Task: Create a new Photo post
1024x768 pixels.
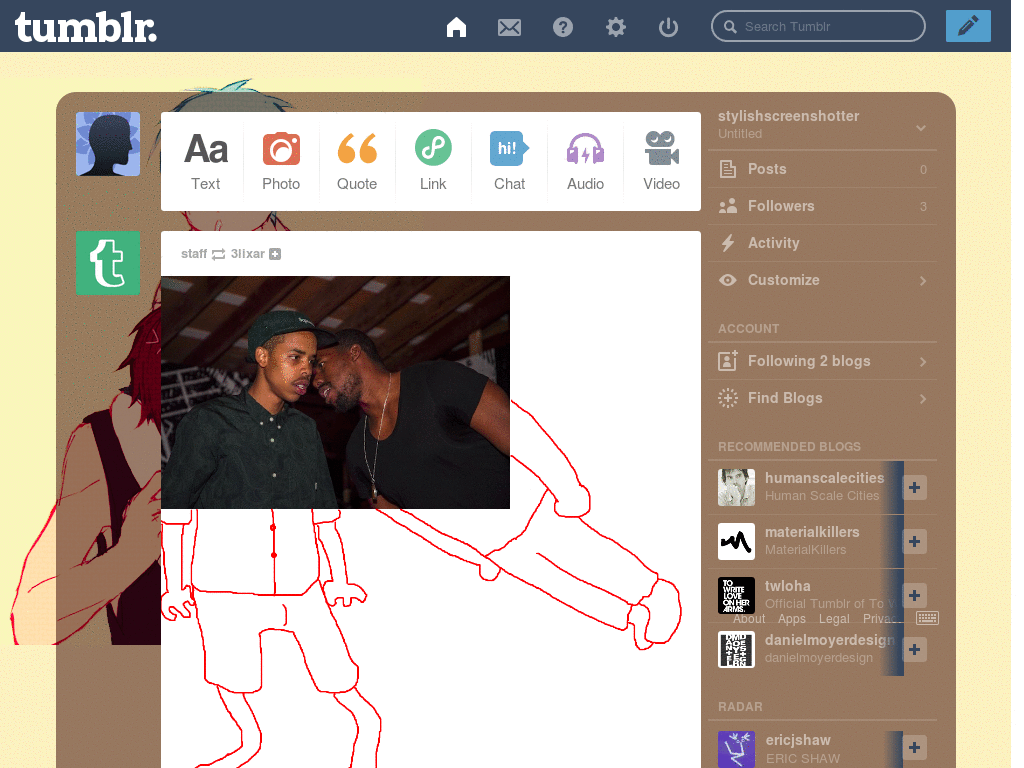Action: point(281,161)
